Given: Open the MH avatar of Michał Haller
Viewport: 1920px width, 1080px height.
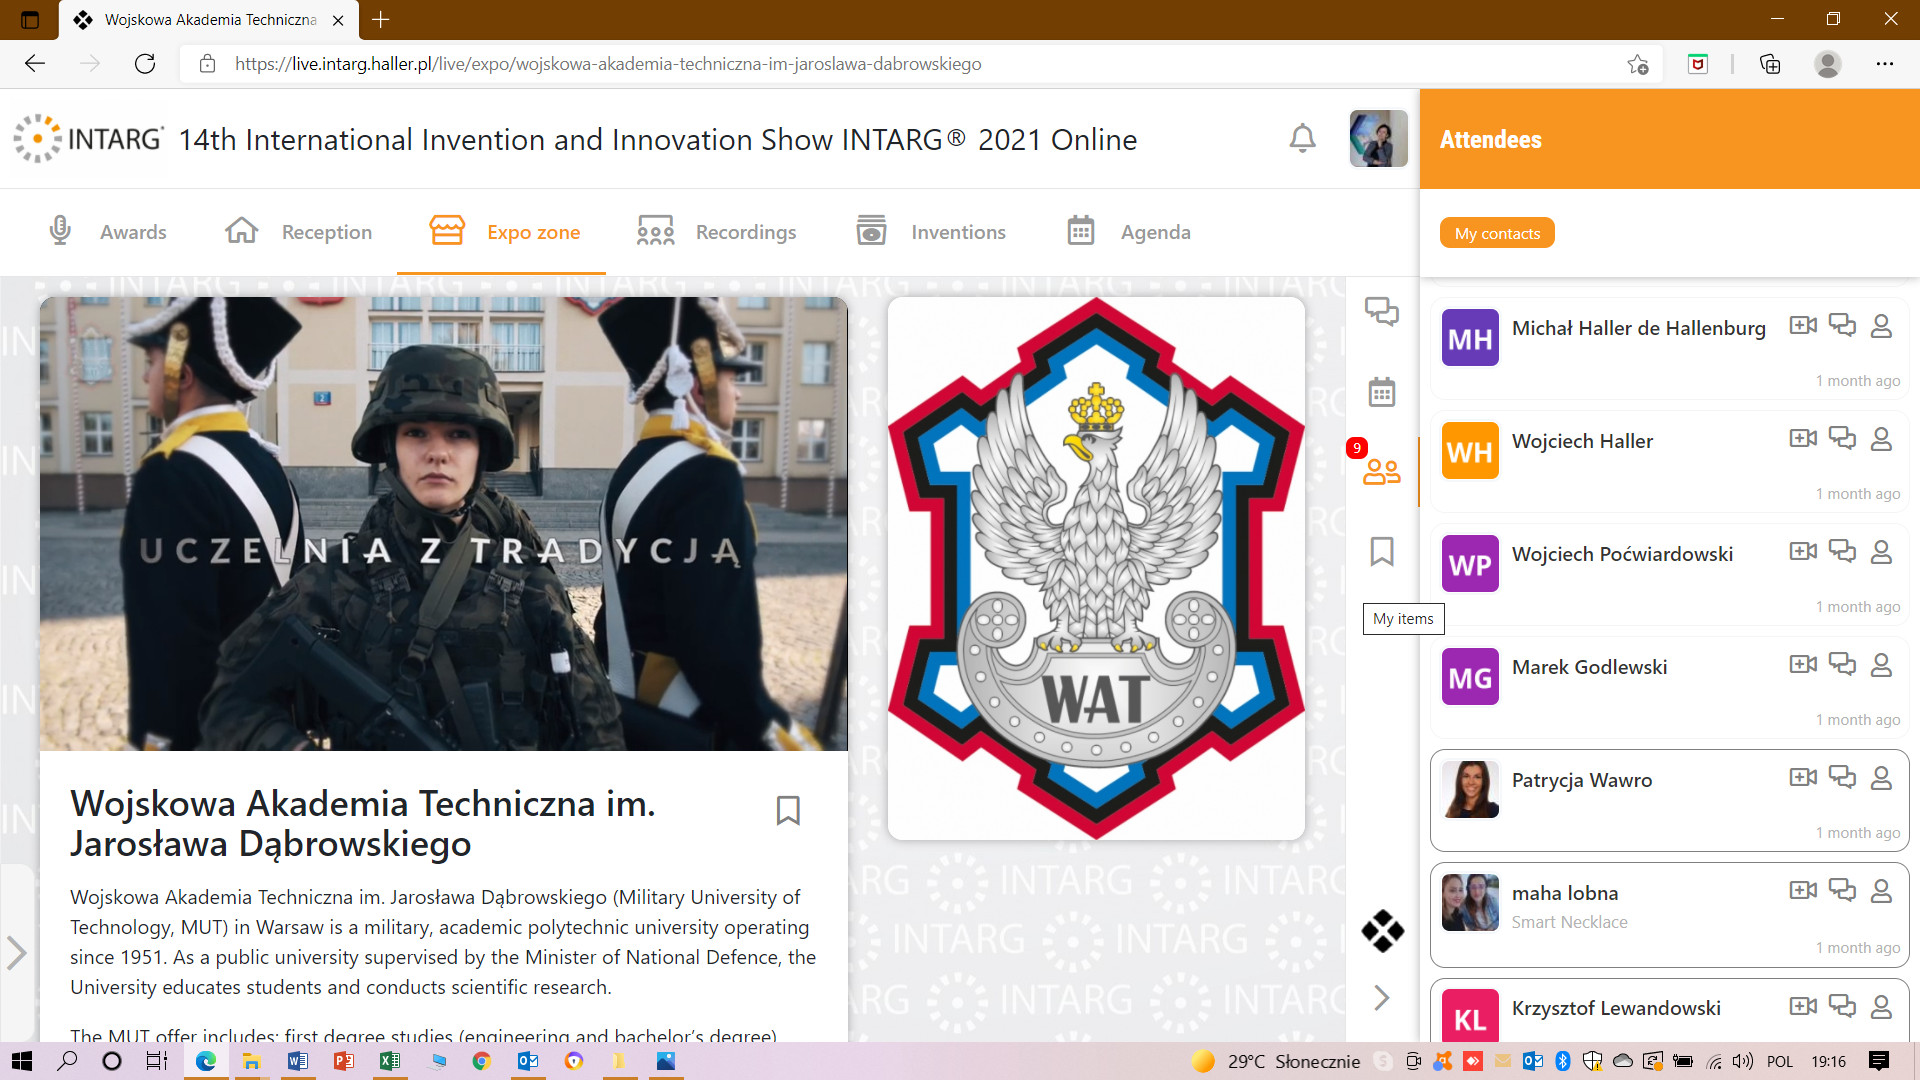Looking at the screenshot, I should (x=1470, y=338).
